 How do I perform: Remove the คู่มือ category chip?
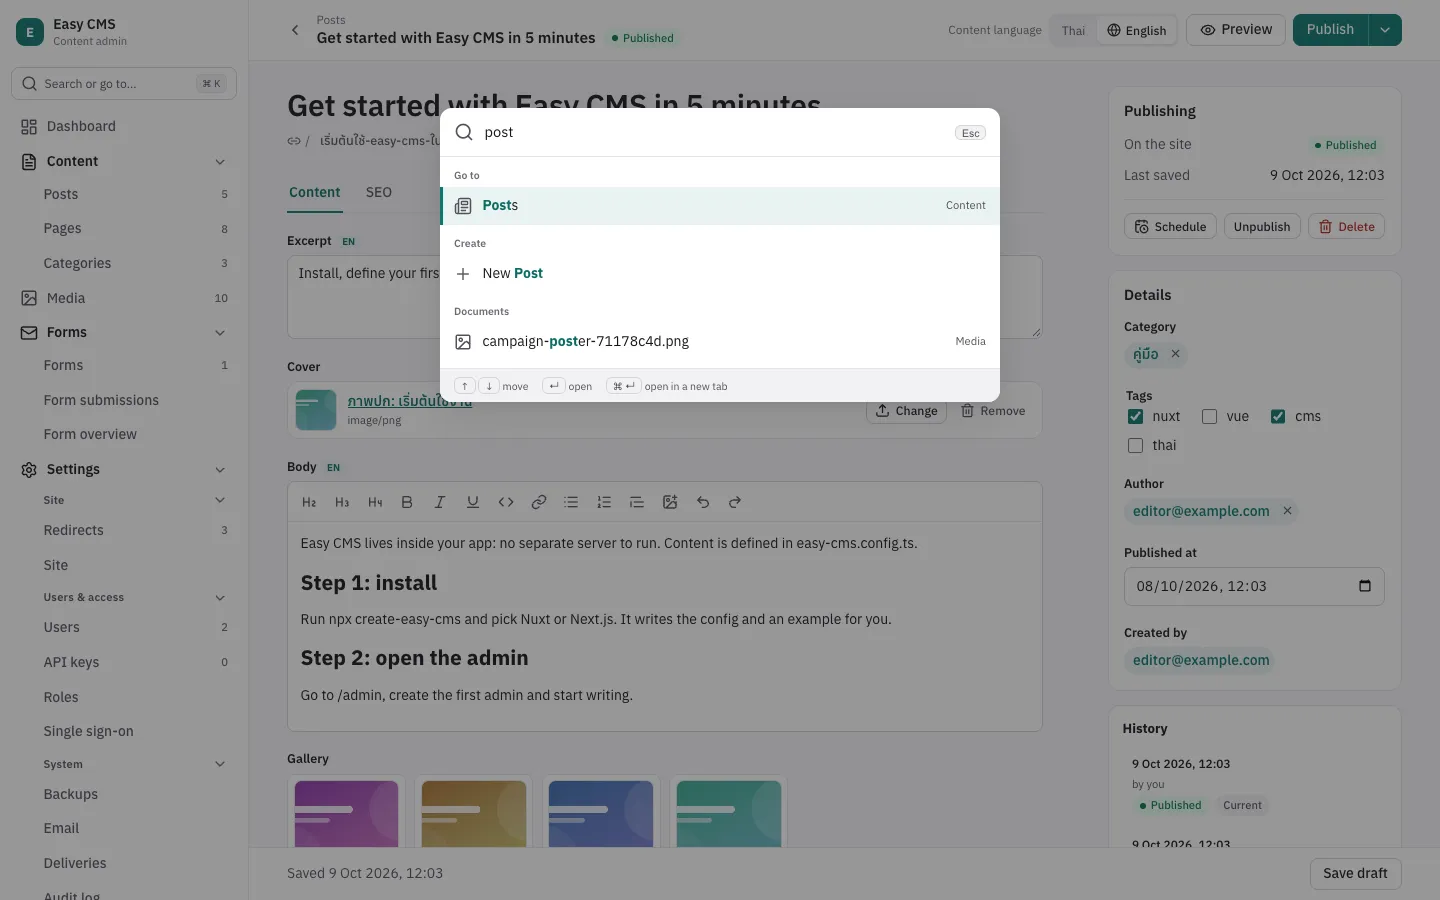point(1176,354)
